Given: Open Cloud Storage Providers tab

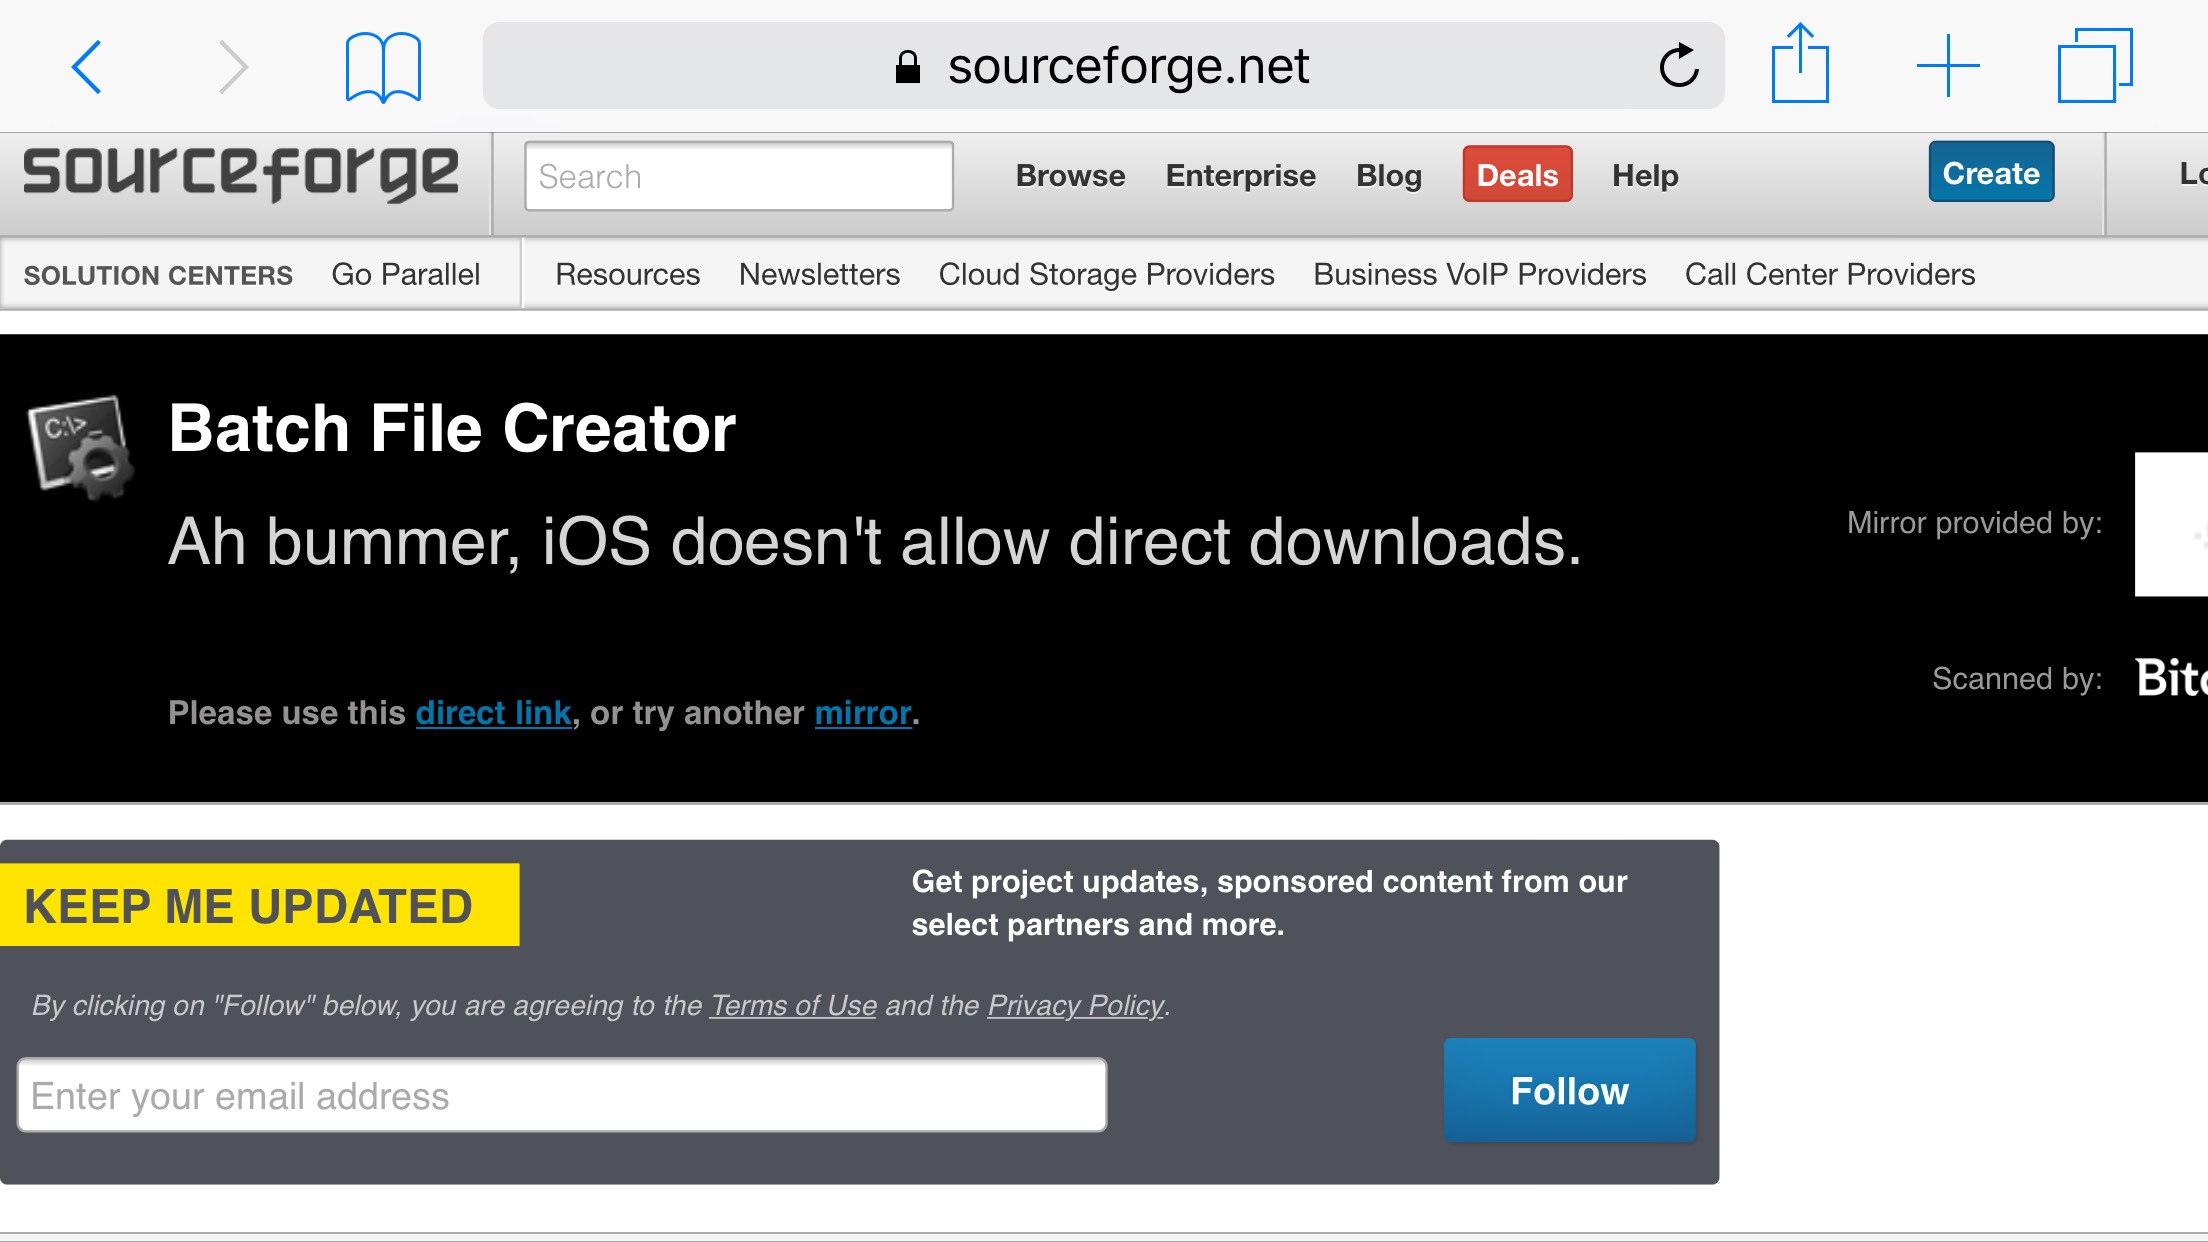Looking at the screenshot, I should (1106, 274).
